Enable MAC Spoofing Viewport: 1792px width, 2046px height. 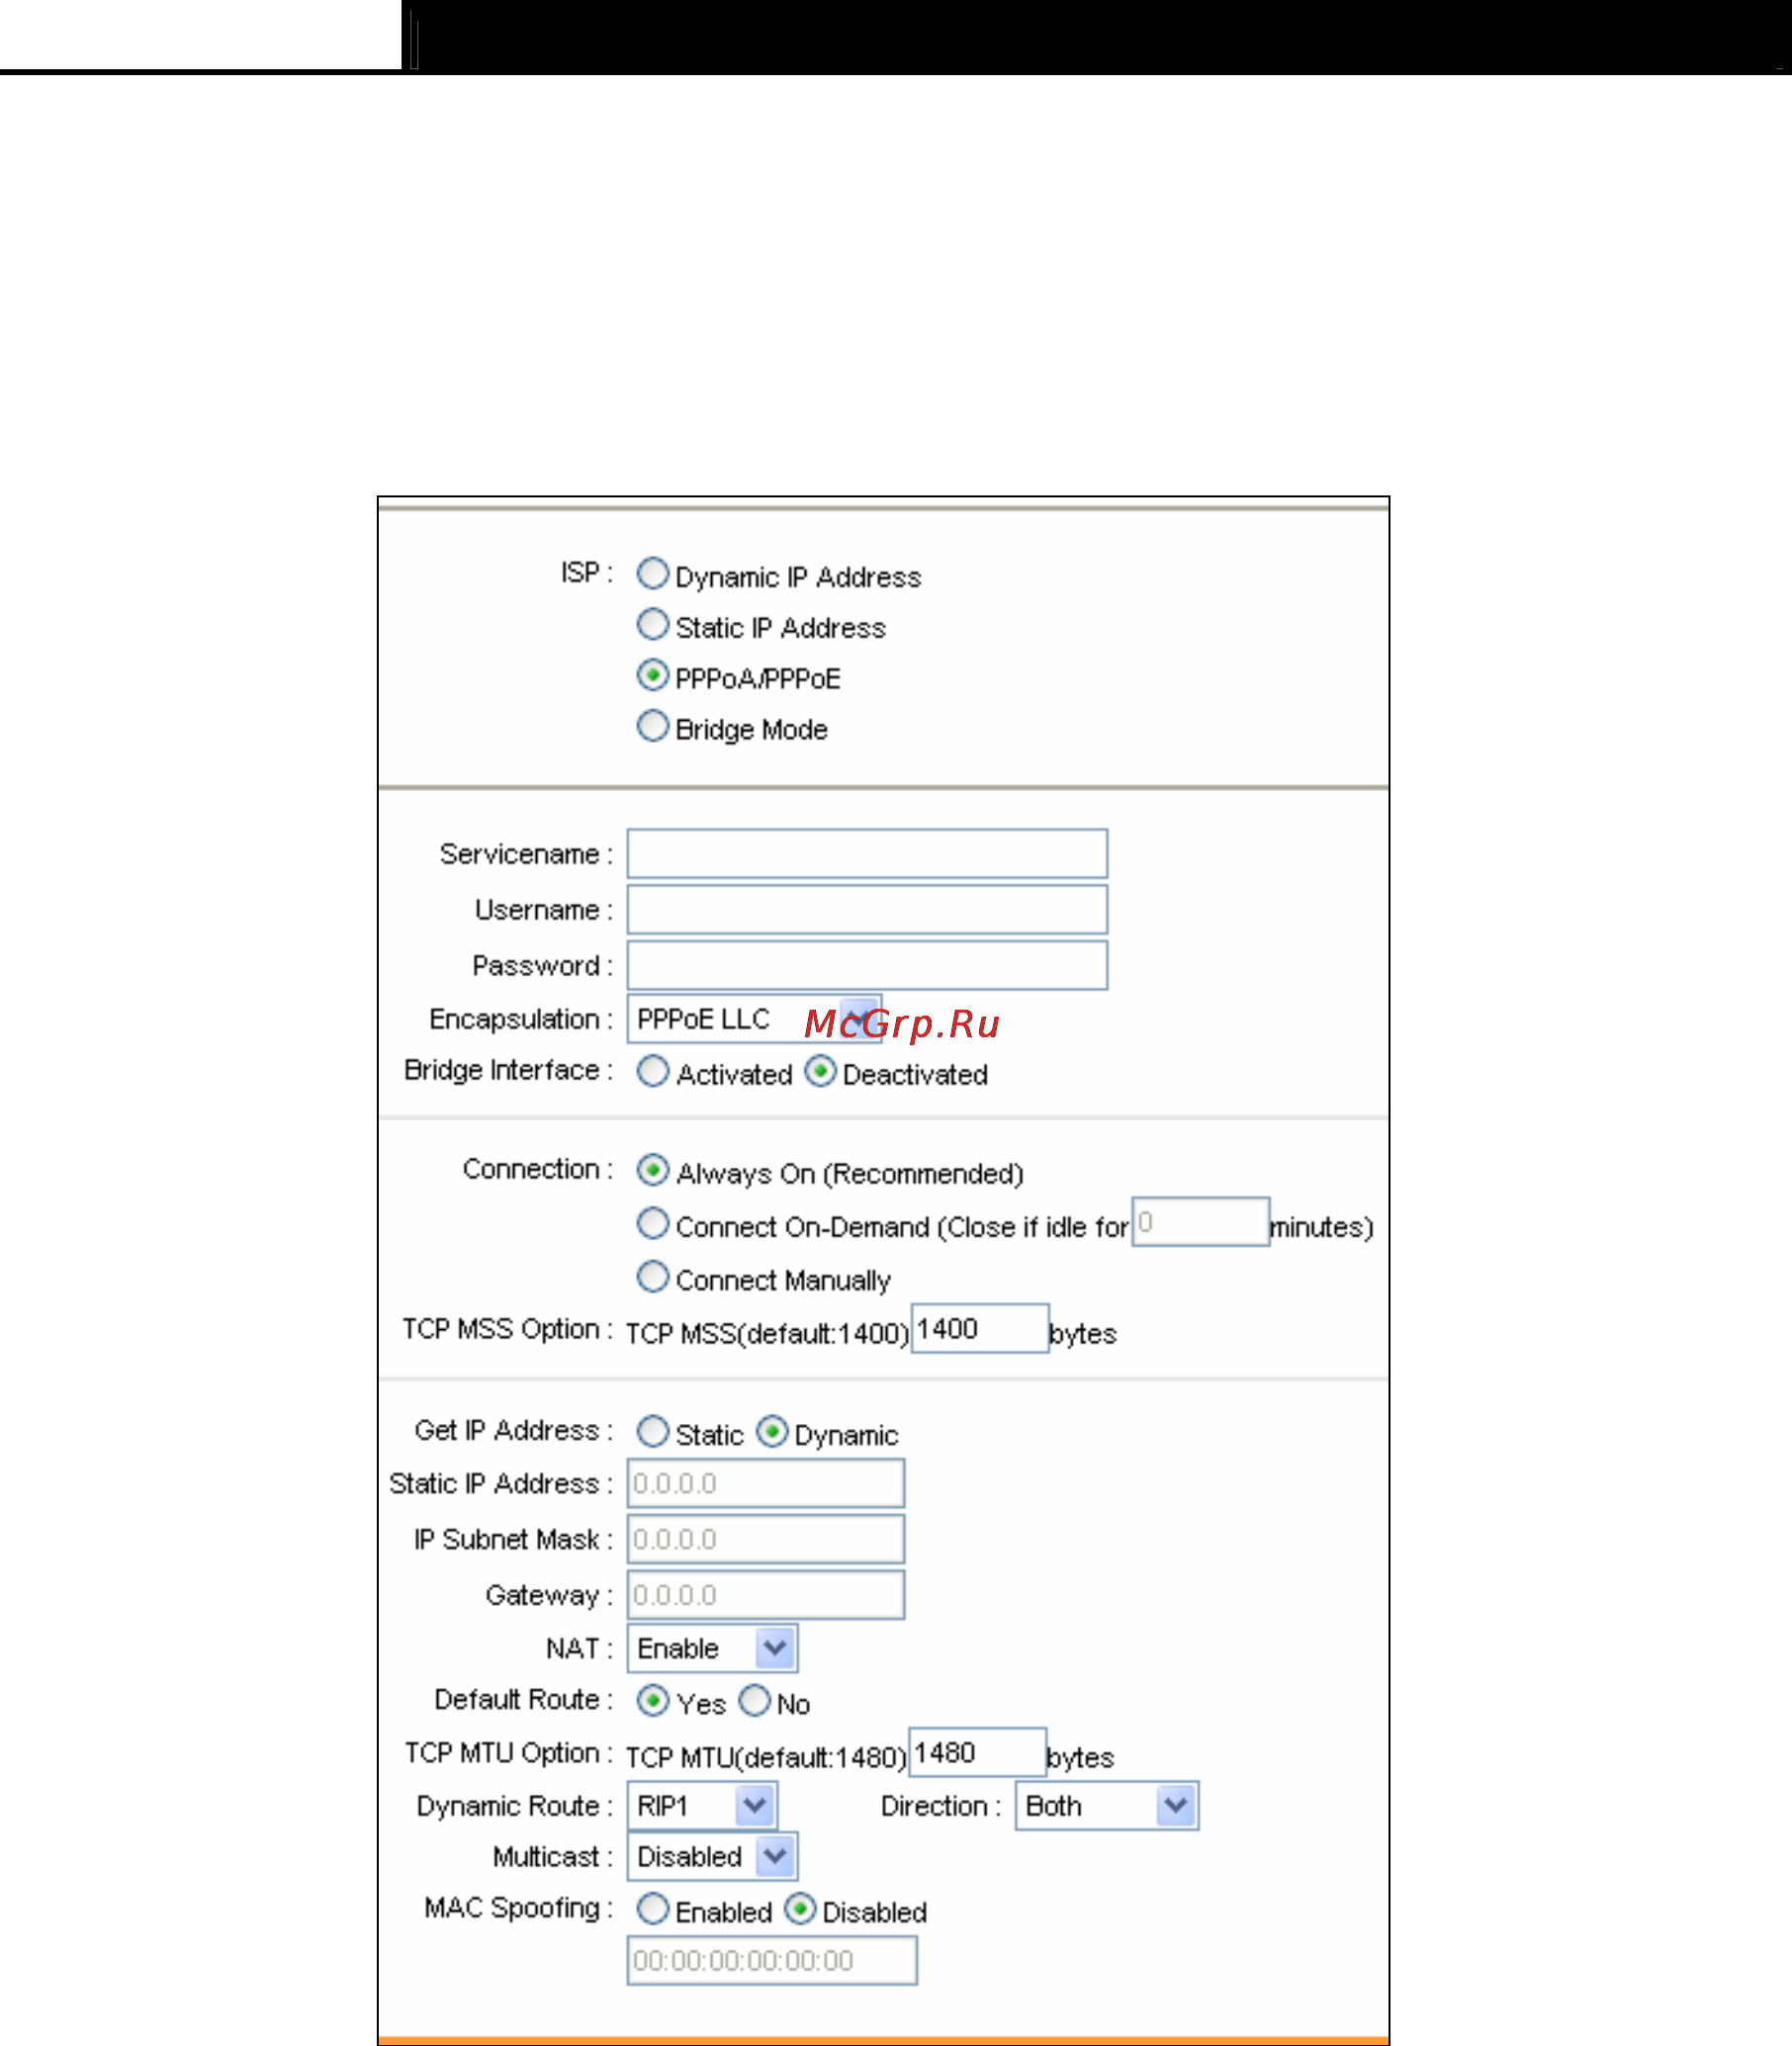(652, 1908)
